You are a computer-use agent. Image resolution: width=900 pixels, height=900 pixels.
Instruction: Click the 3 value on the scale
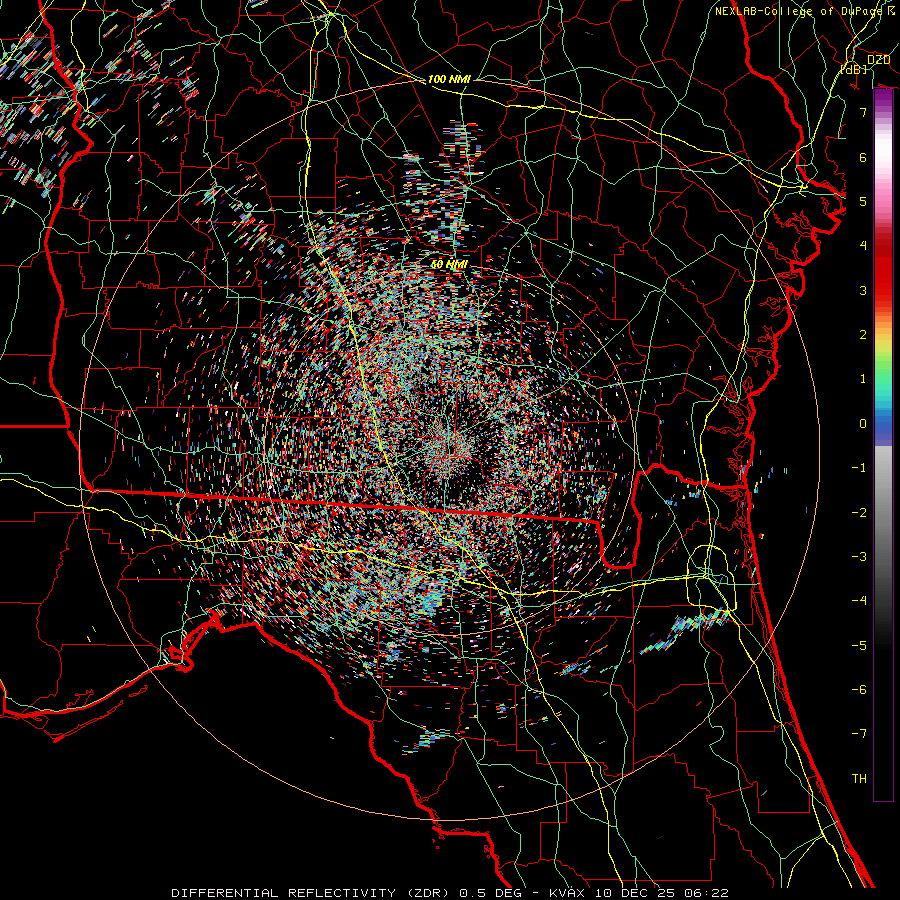(863, 290)
